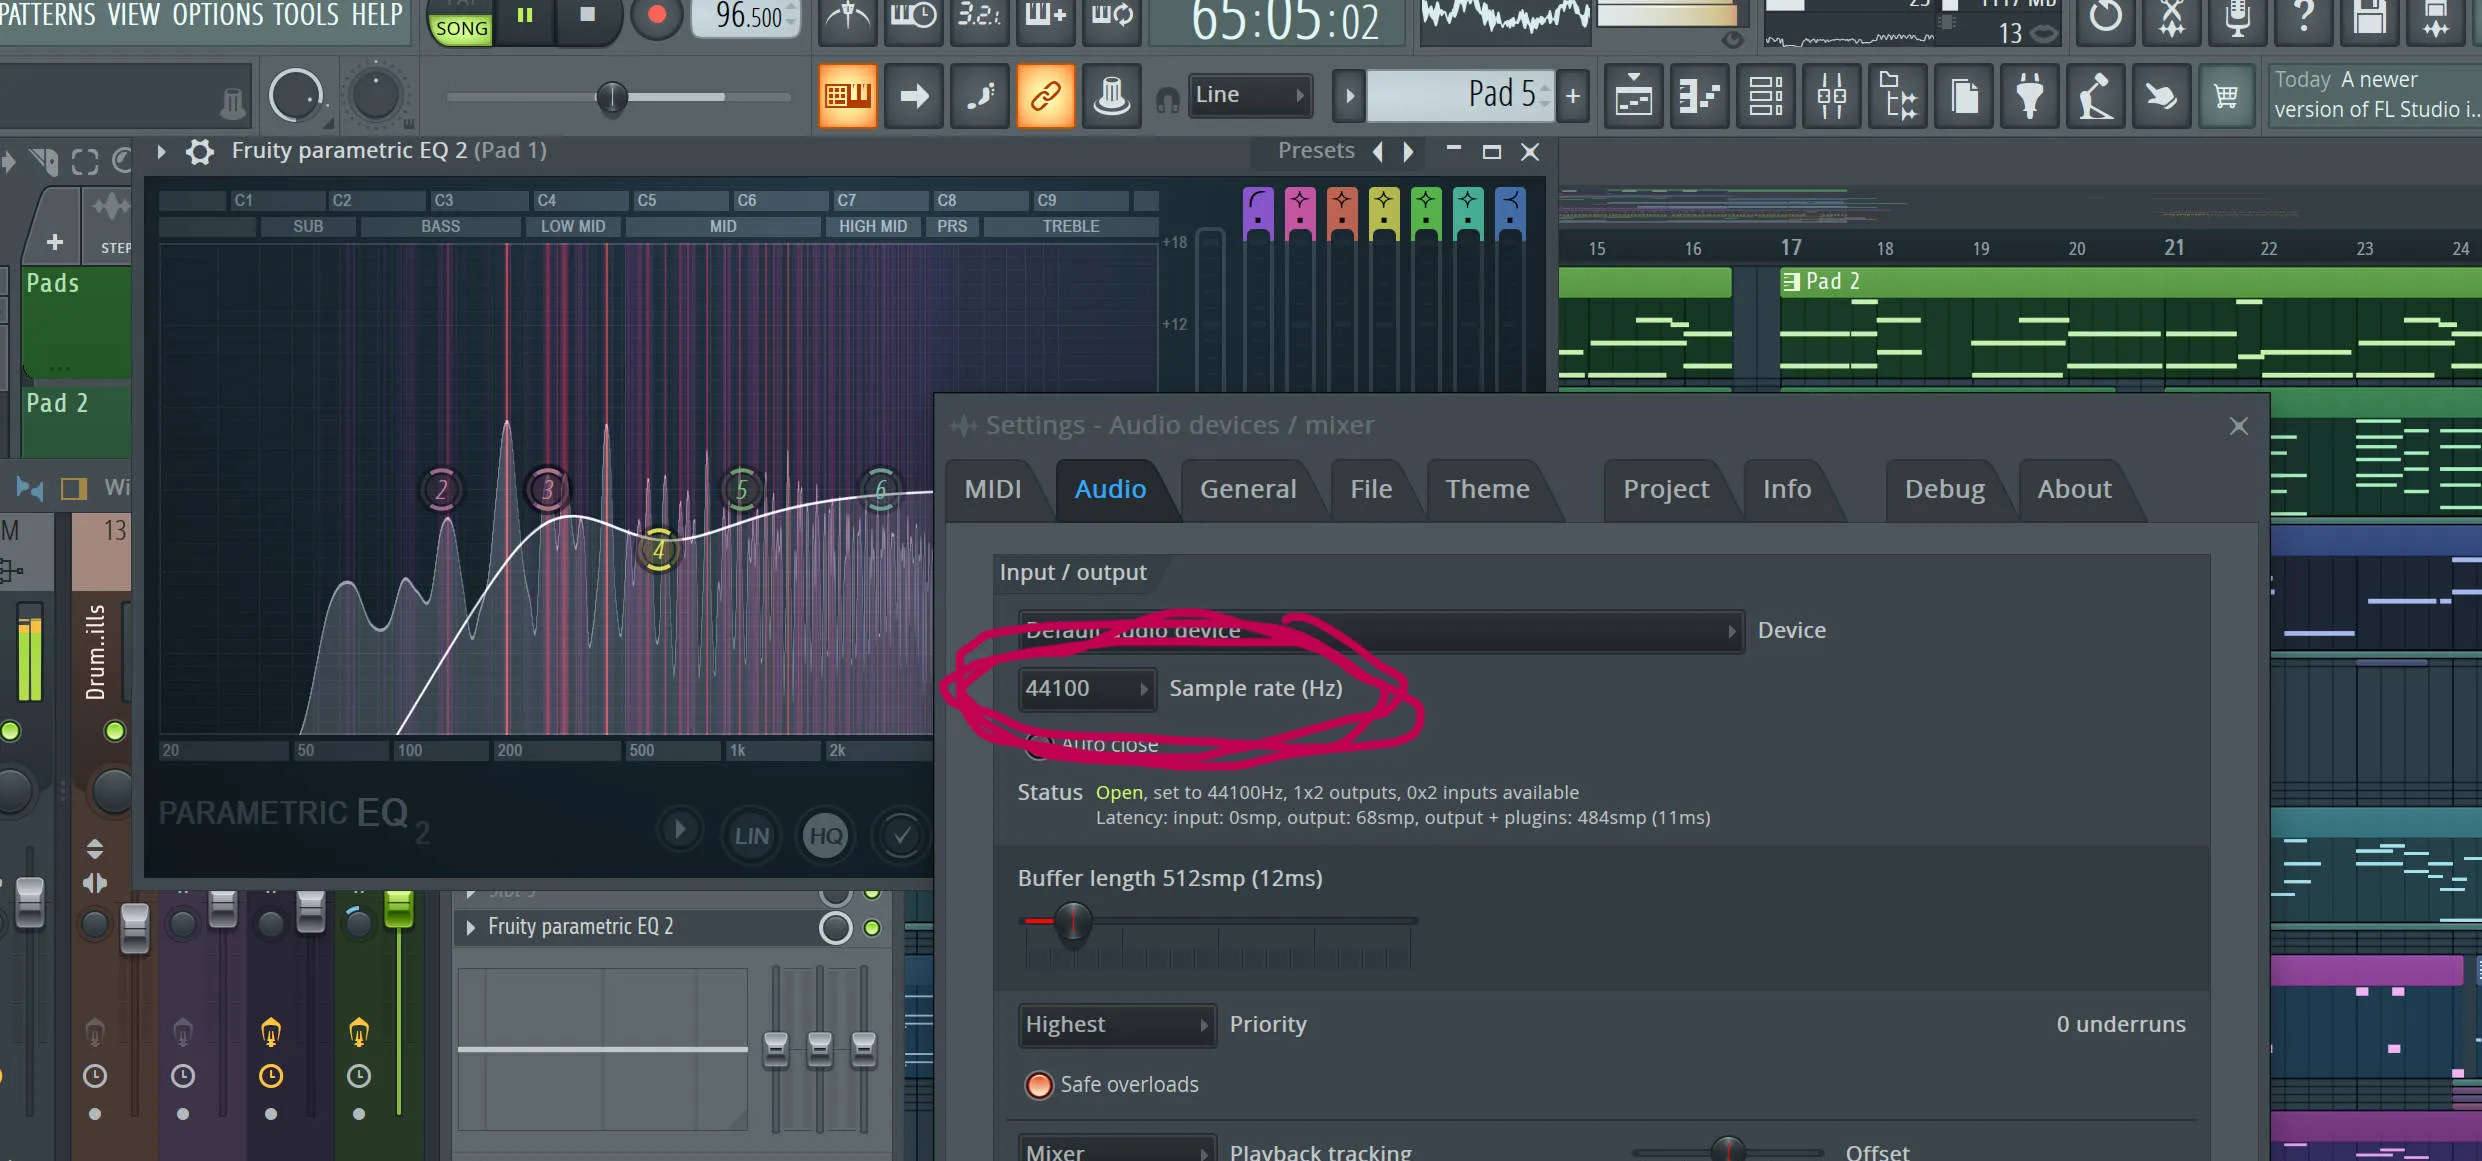This screenshot has width=2482, height=1161.
Task: Open the Mixer playback tracking dropdown
Action: [x=1117, y=1149]
